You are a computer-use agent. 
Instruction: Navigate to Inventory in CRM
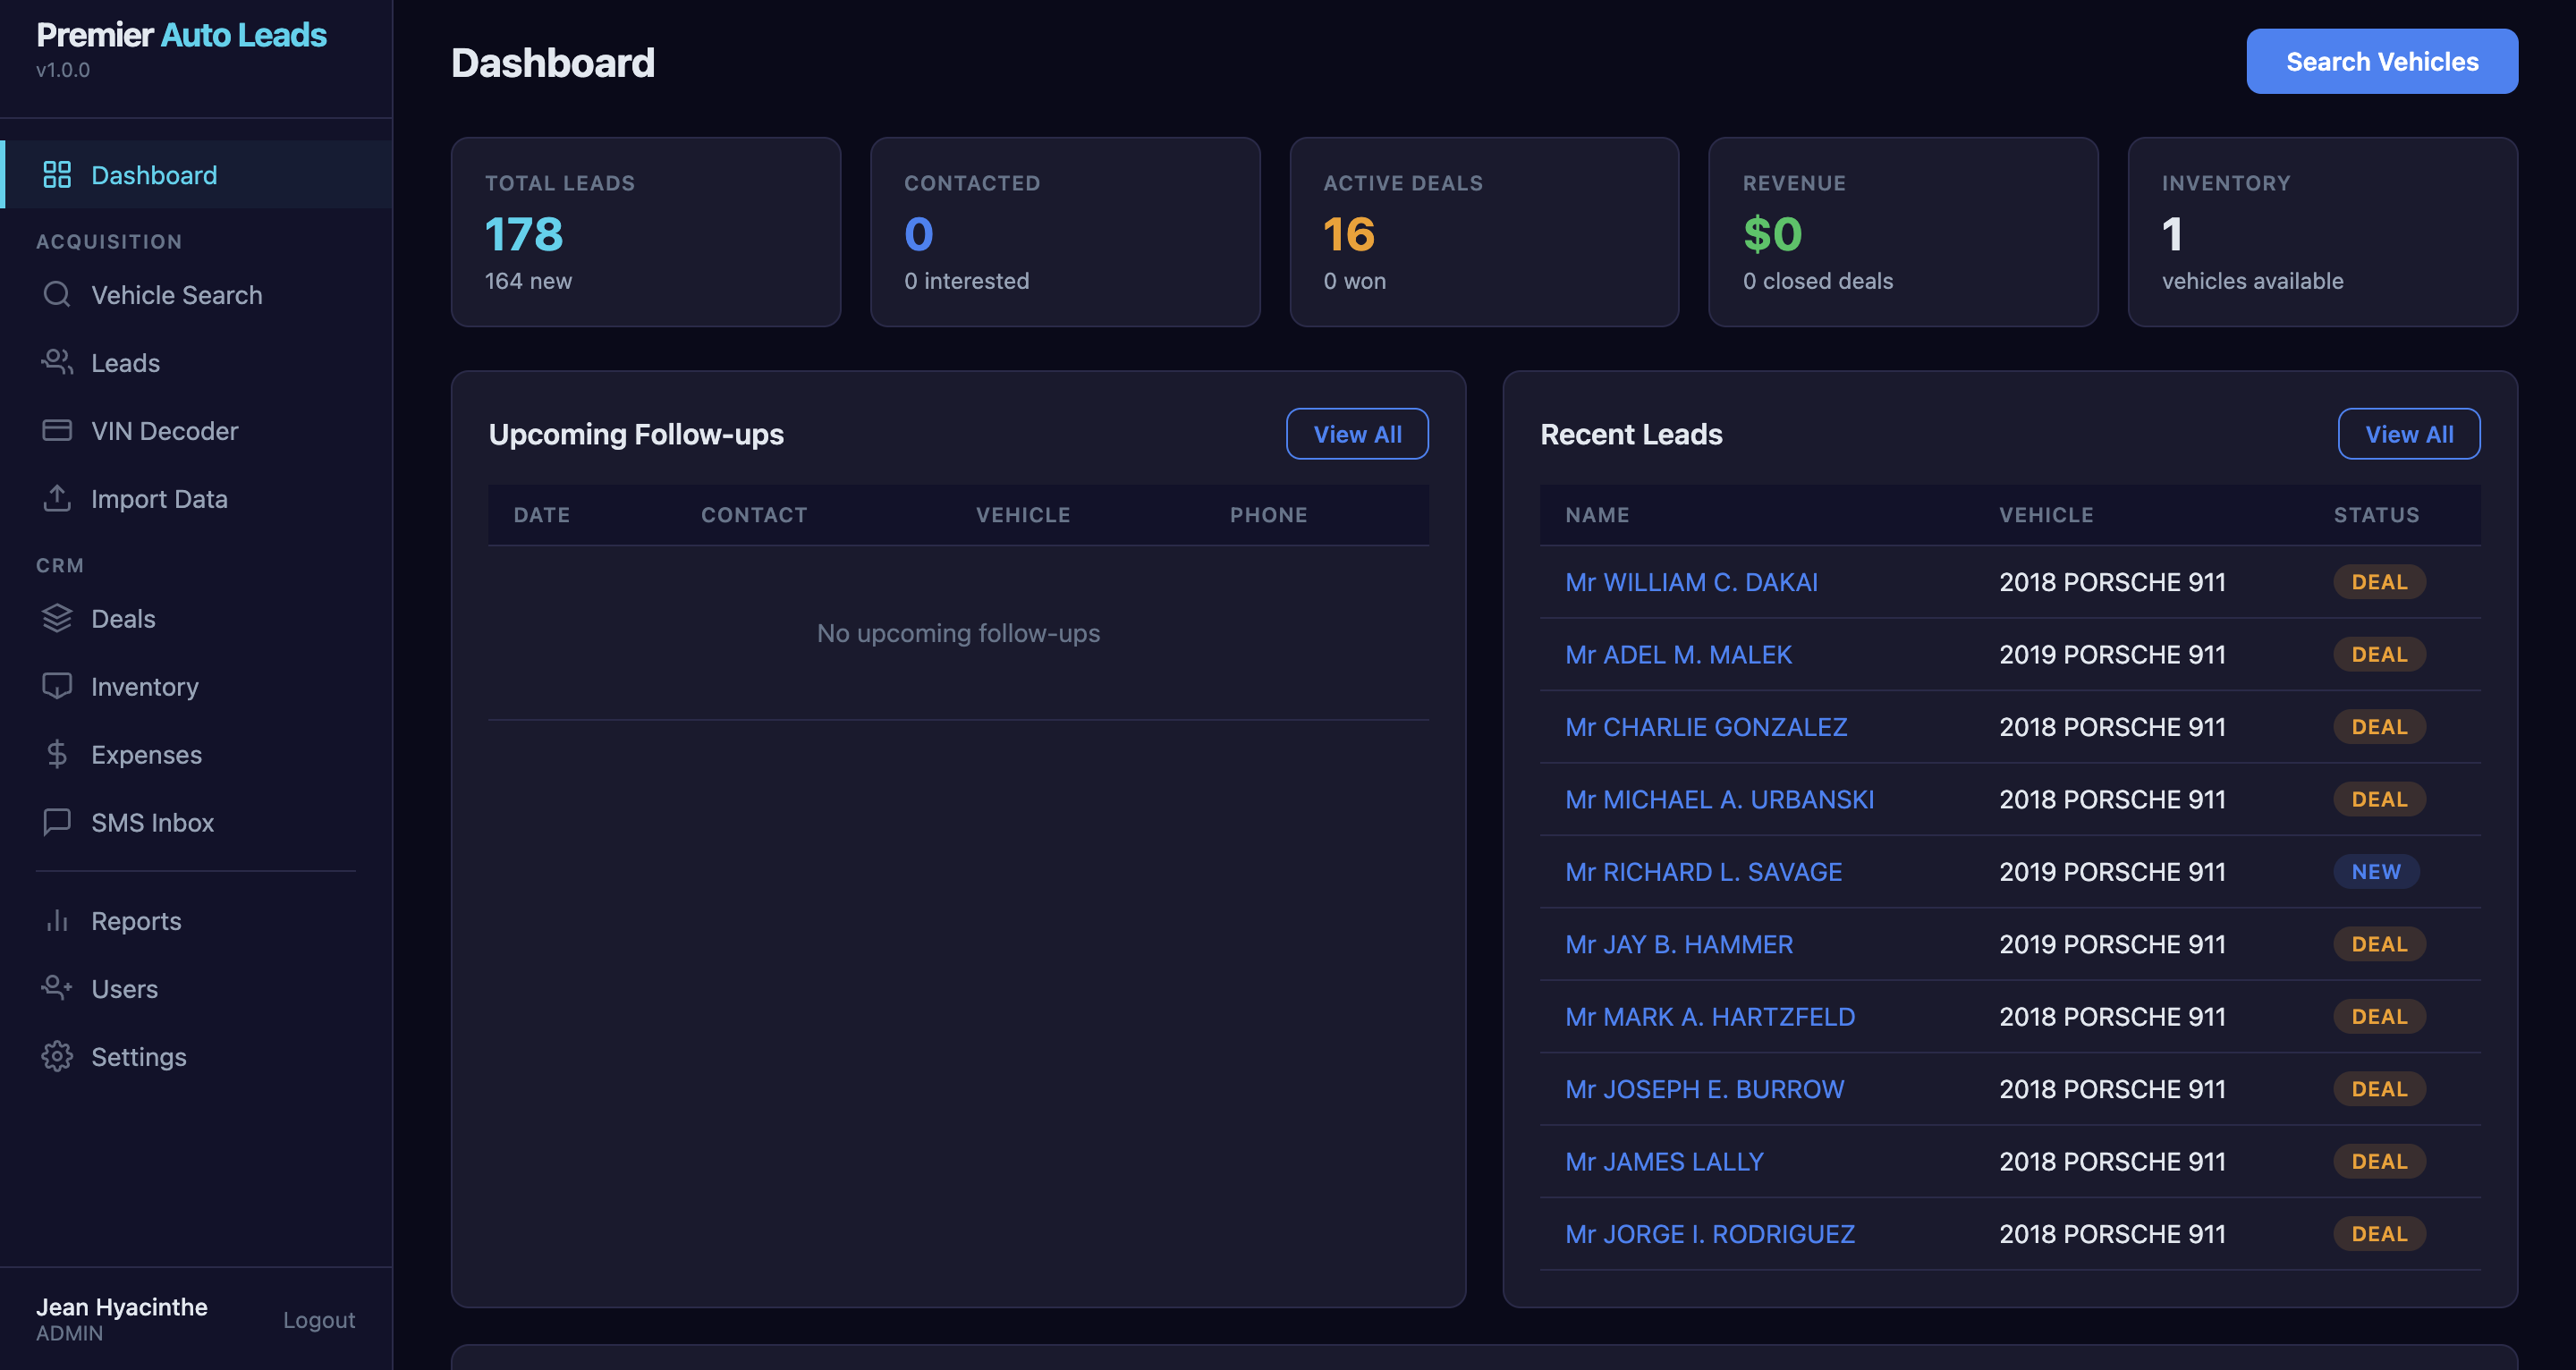198,686
